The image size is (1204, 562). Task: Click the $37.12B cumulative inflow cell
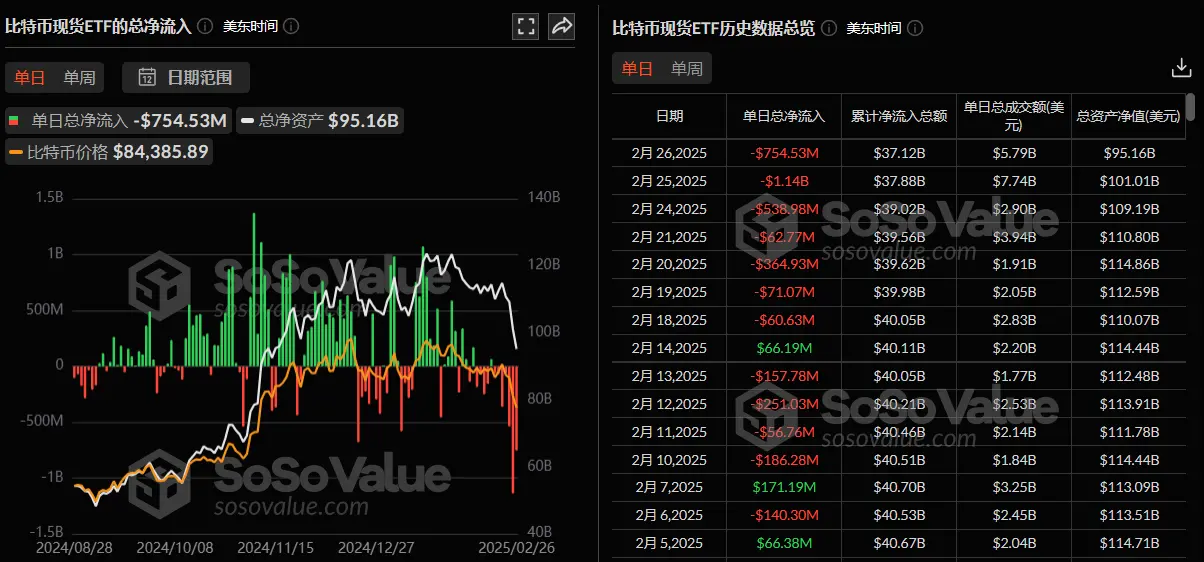[899, 153]
